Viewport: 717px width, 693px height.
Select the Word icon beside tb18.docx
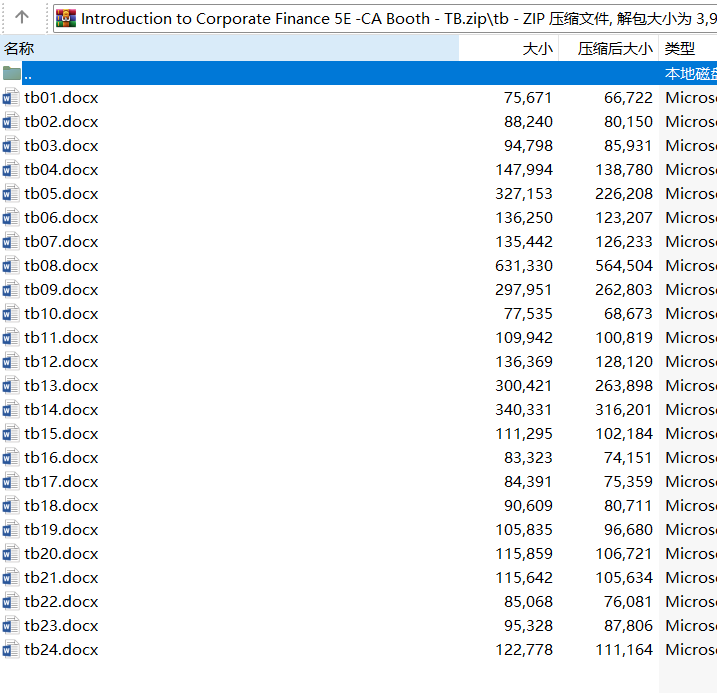(11, 506)
